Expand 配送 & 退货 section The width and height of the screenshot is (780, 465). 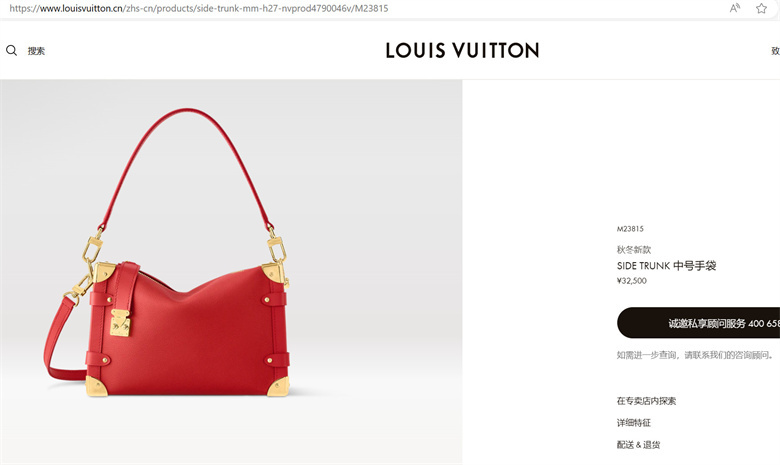tap(638, 445)
